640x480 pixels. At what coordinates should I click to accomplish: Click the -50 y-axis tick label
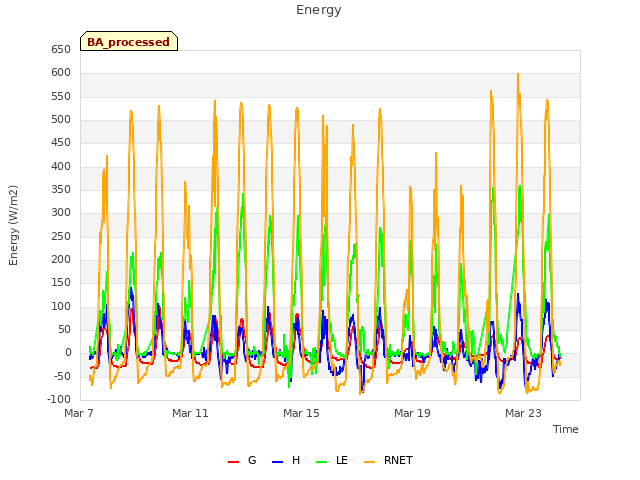pyautogui.click(x=61, y=376)
